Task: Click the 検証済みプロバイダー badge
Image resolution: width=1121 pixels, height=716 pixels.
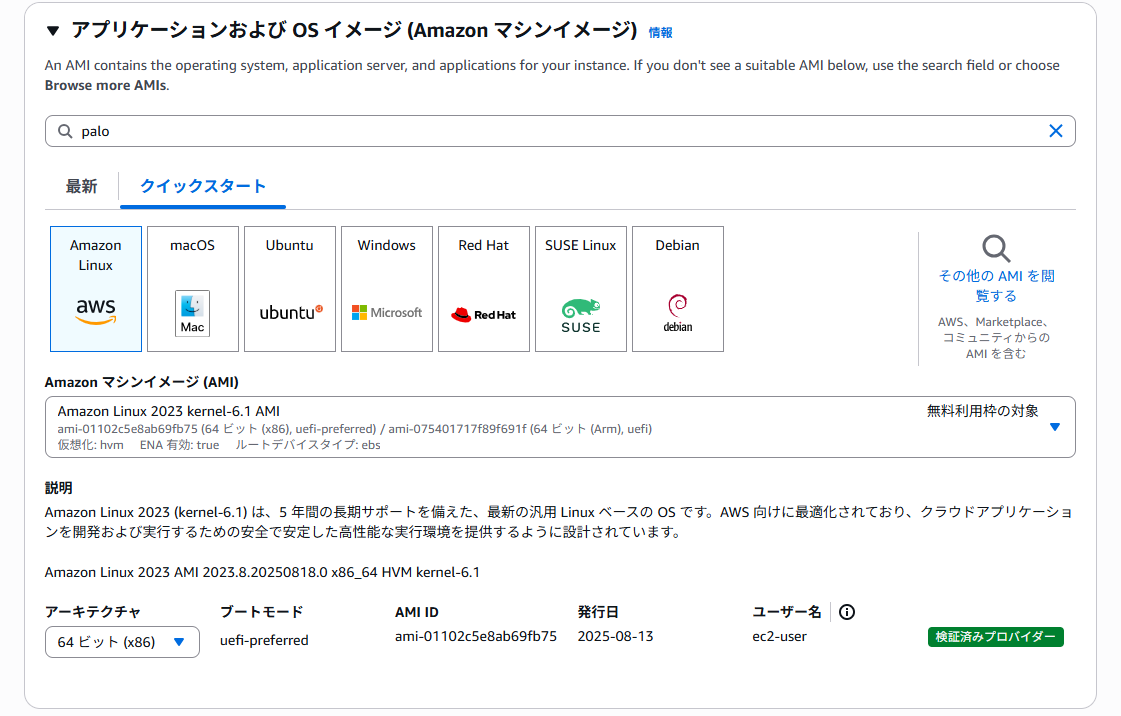Action: [x=995, y=637]
